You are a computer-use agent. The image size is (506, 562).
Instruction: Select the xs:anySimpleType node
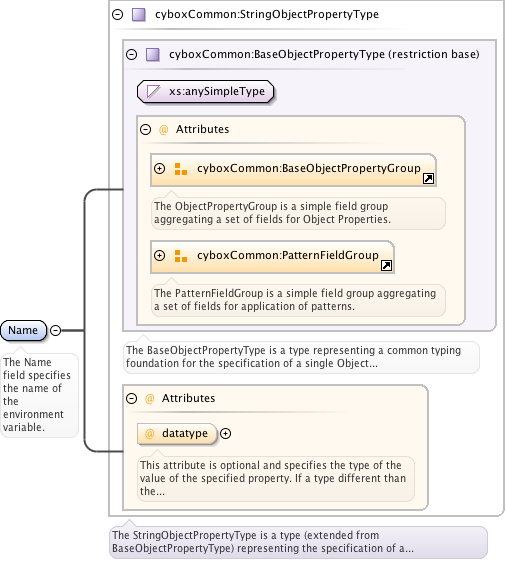(206, 91)
